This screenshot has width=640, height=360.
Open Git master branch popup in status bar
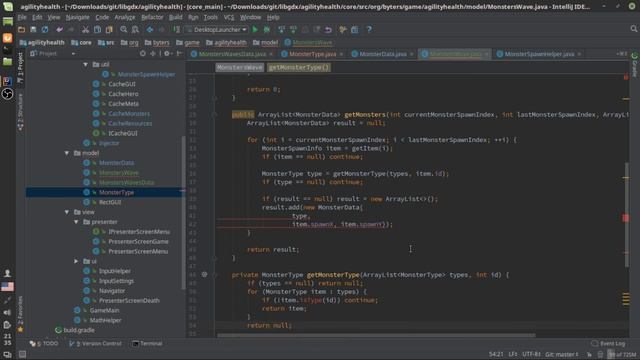pyautogui.click(x=562, y=354)
